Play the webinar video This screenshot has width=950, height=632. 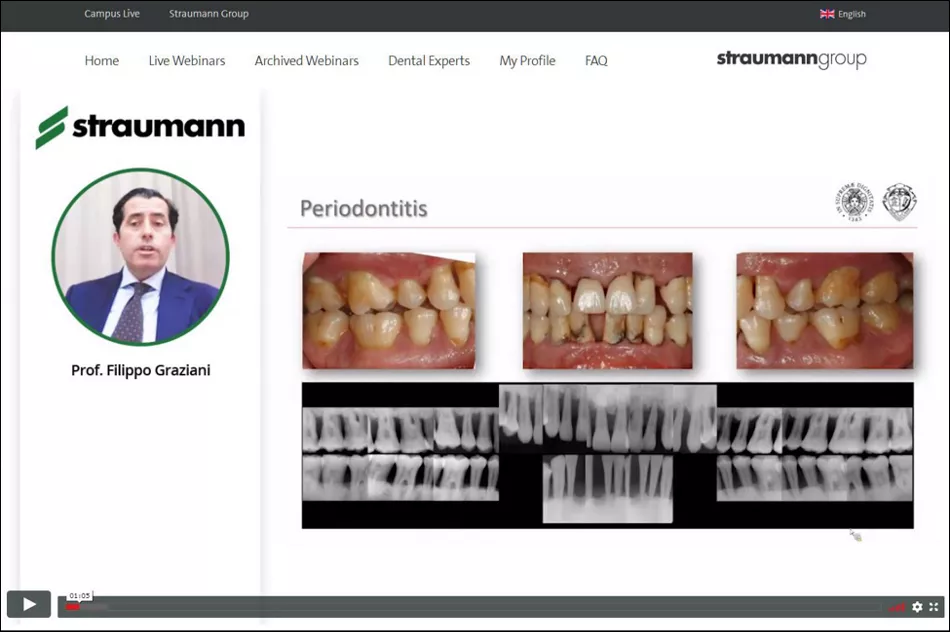29,604
